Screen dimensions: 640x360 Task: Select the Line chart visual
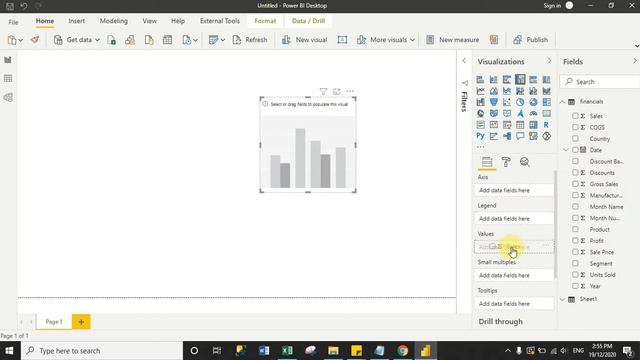point(480,91)
